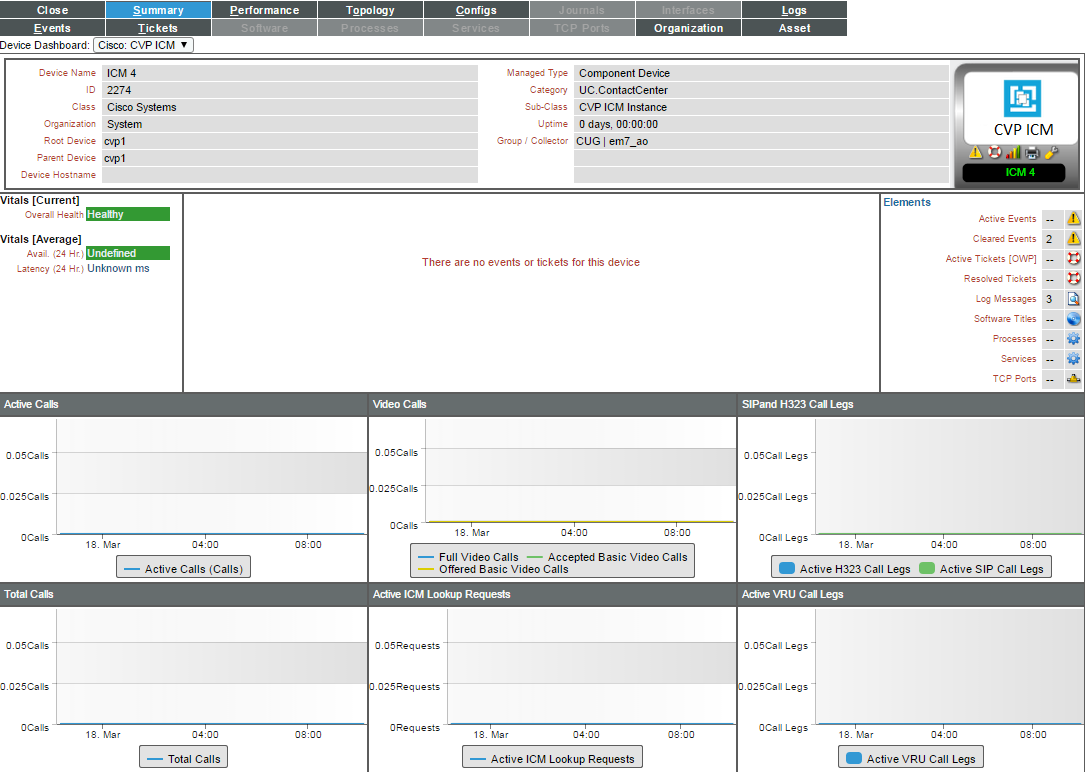
Task: Open device tools via the wrench icon
Action: (x=1051, y=152)
